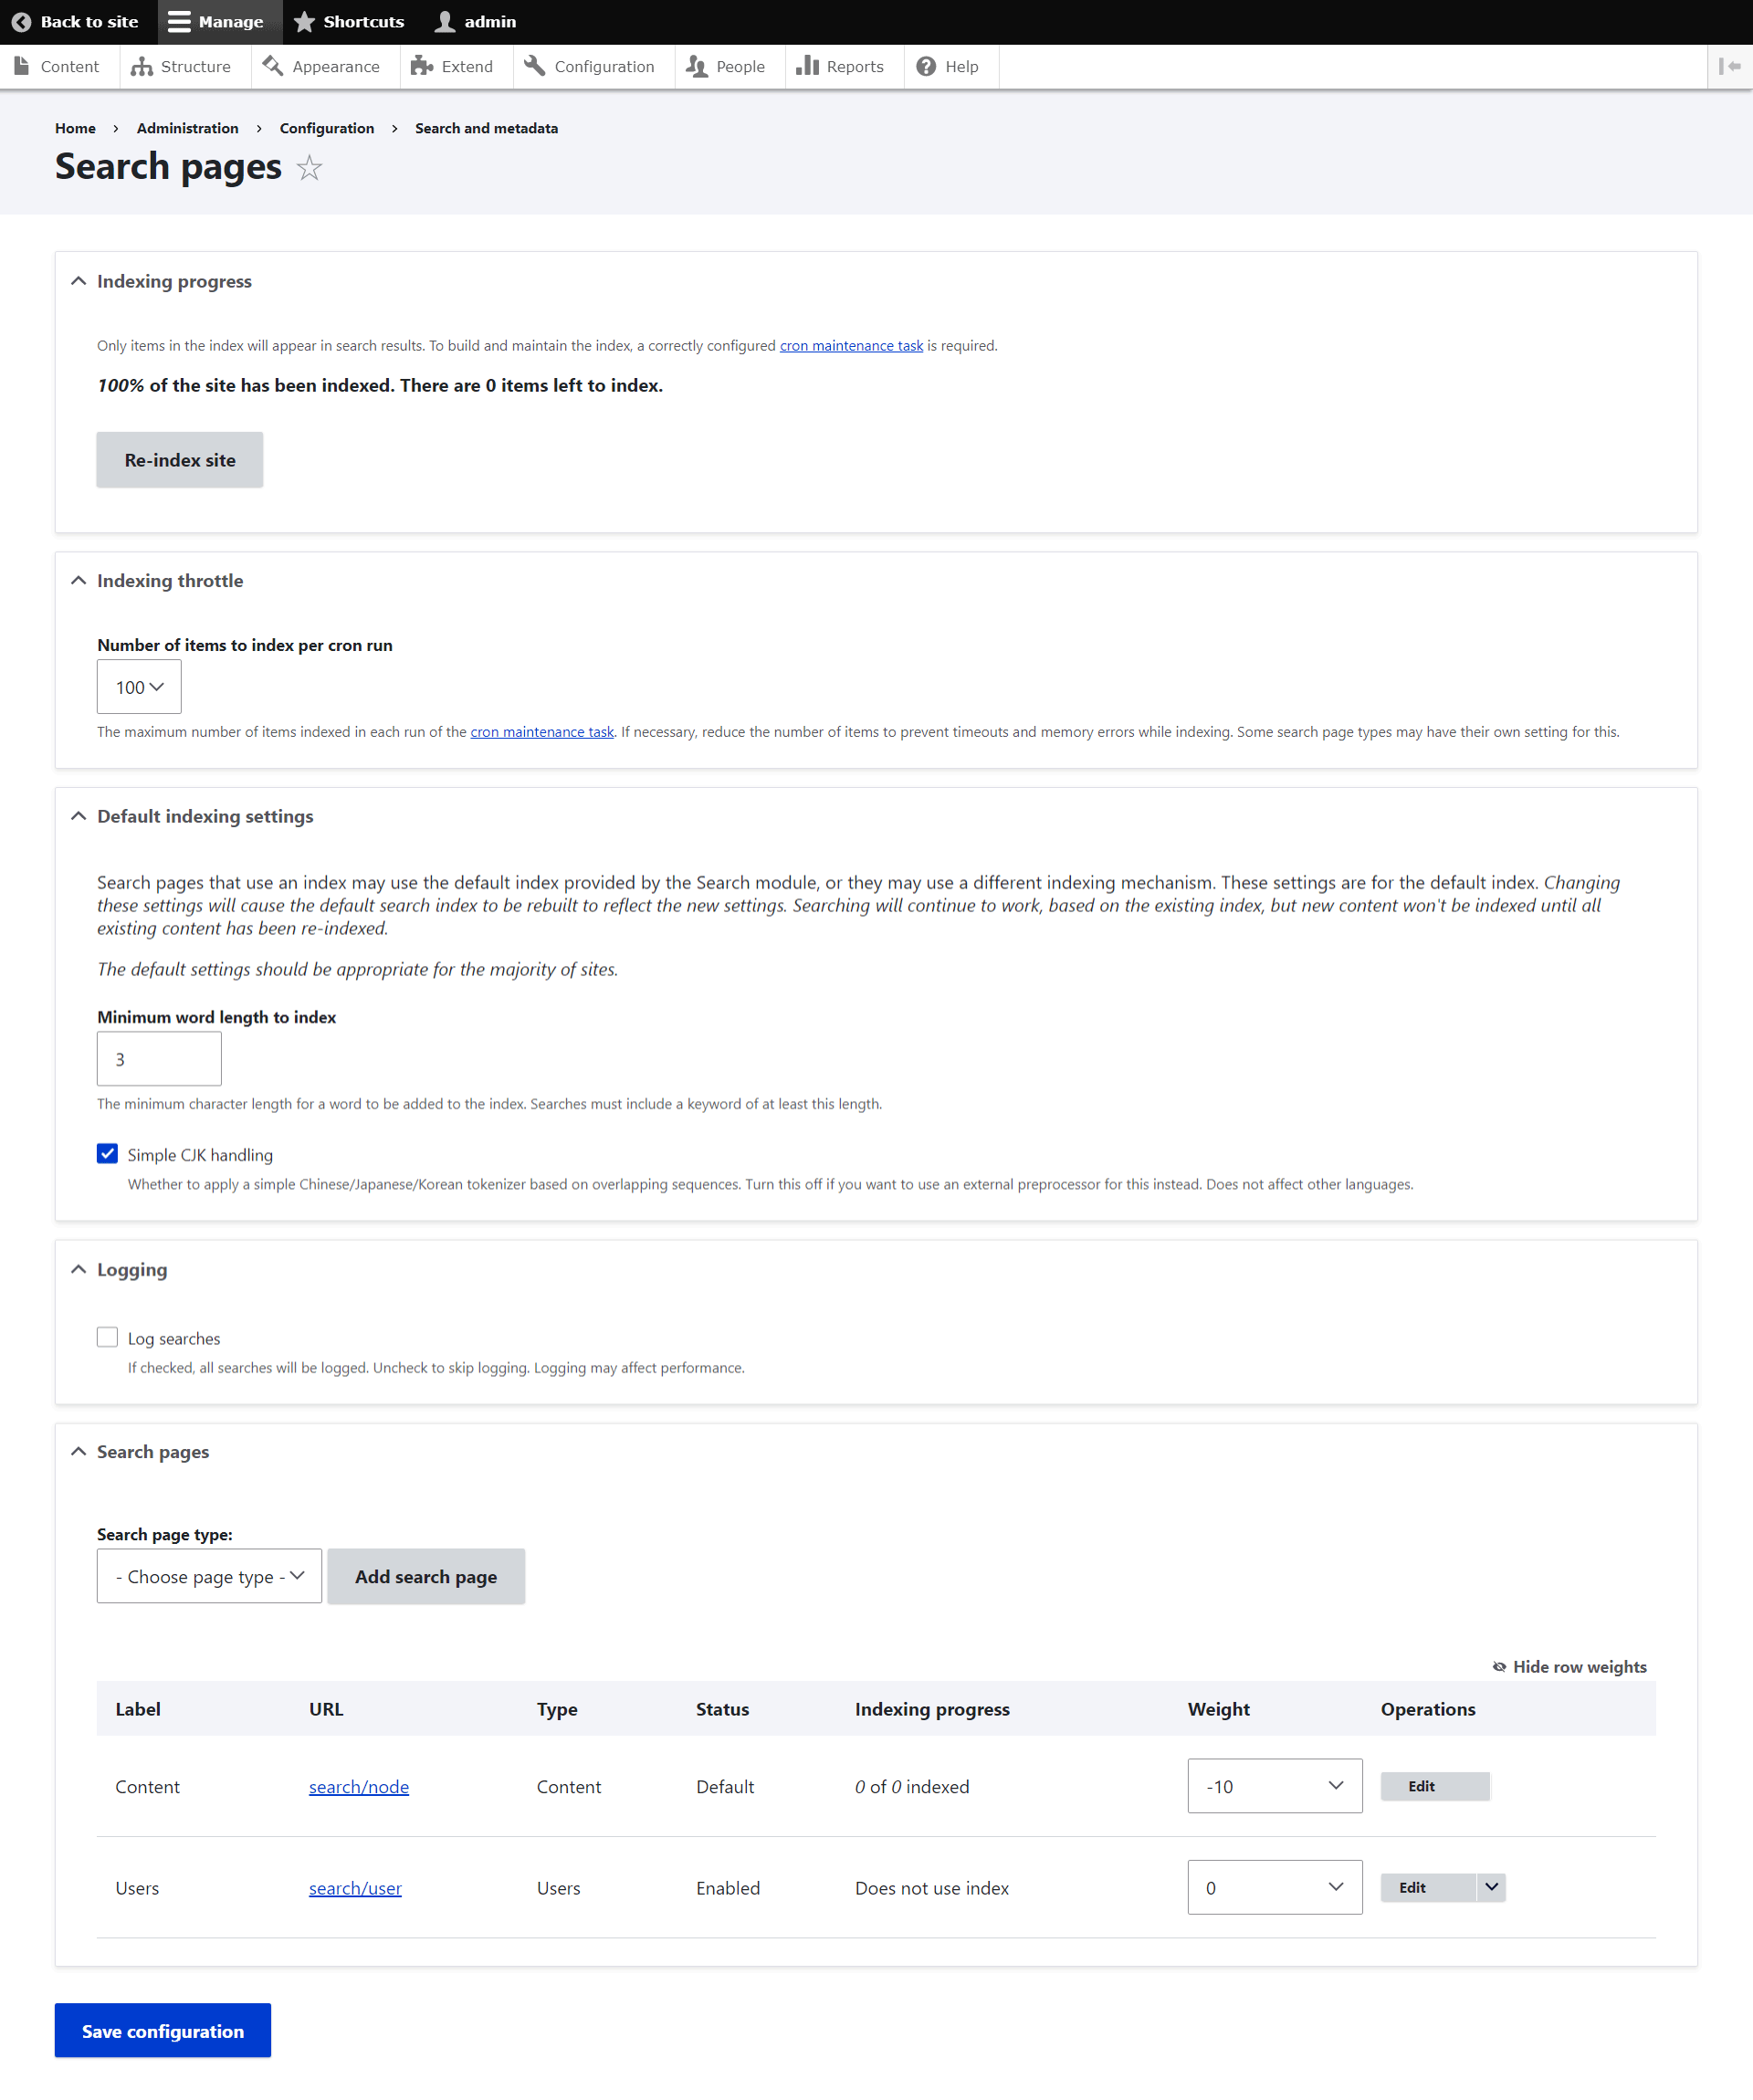Open the admin user icon menu
This screenshot has height=2100, width=1753.
445,22
